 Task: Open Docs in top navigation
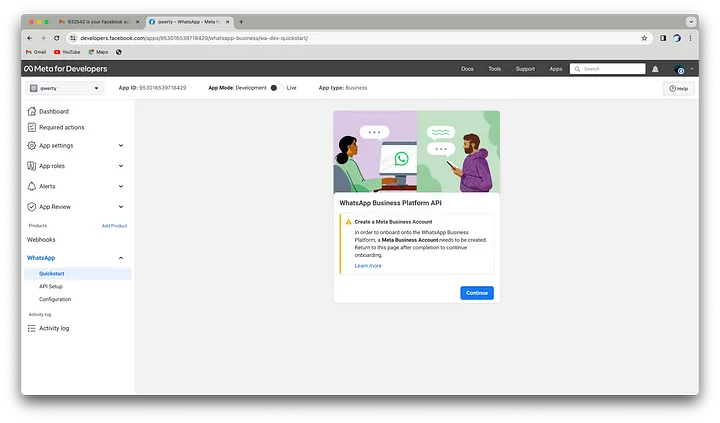(467, 69)
